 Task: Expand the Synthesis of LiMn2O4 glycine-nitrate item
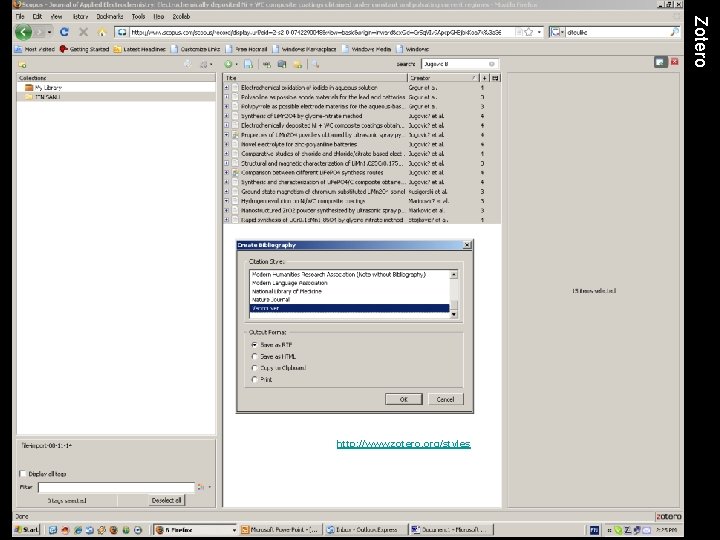click(226, 116)
